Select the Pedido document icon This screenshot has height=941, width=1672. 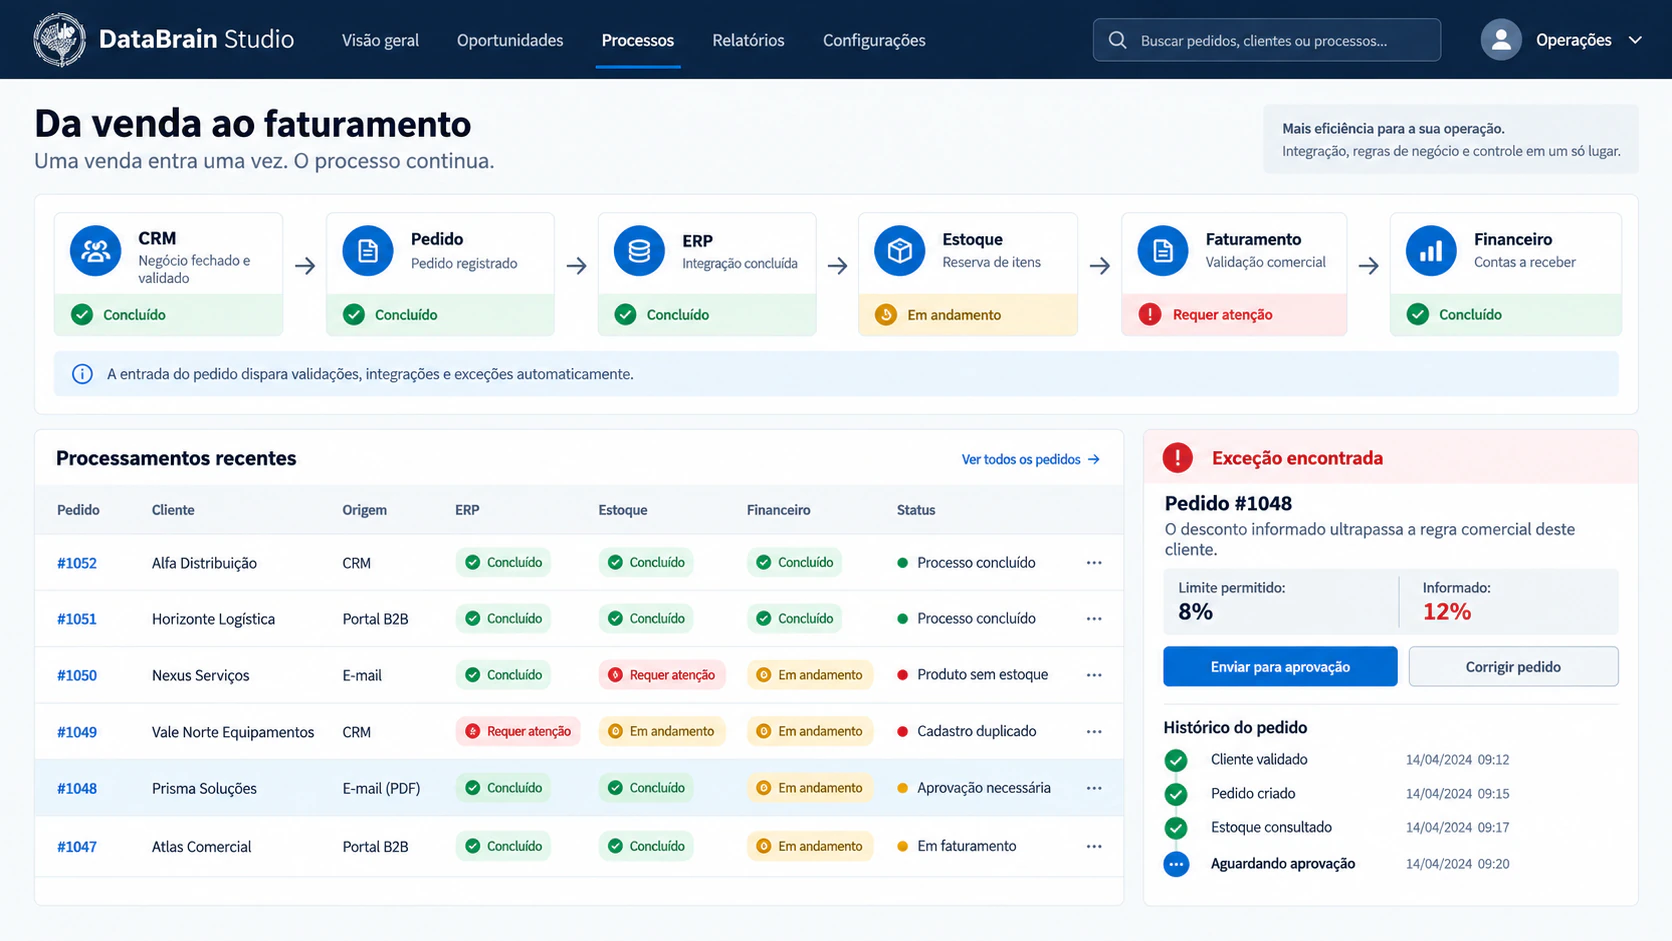tap(368, 251)
